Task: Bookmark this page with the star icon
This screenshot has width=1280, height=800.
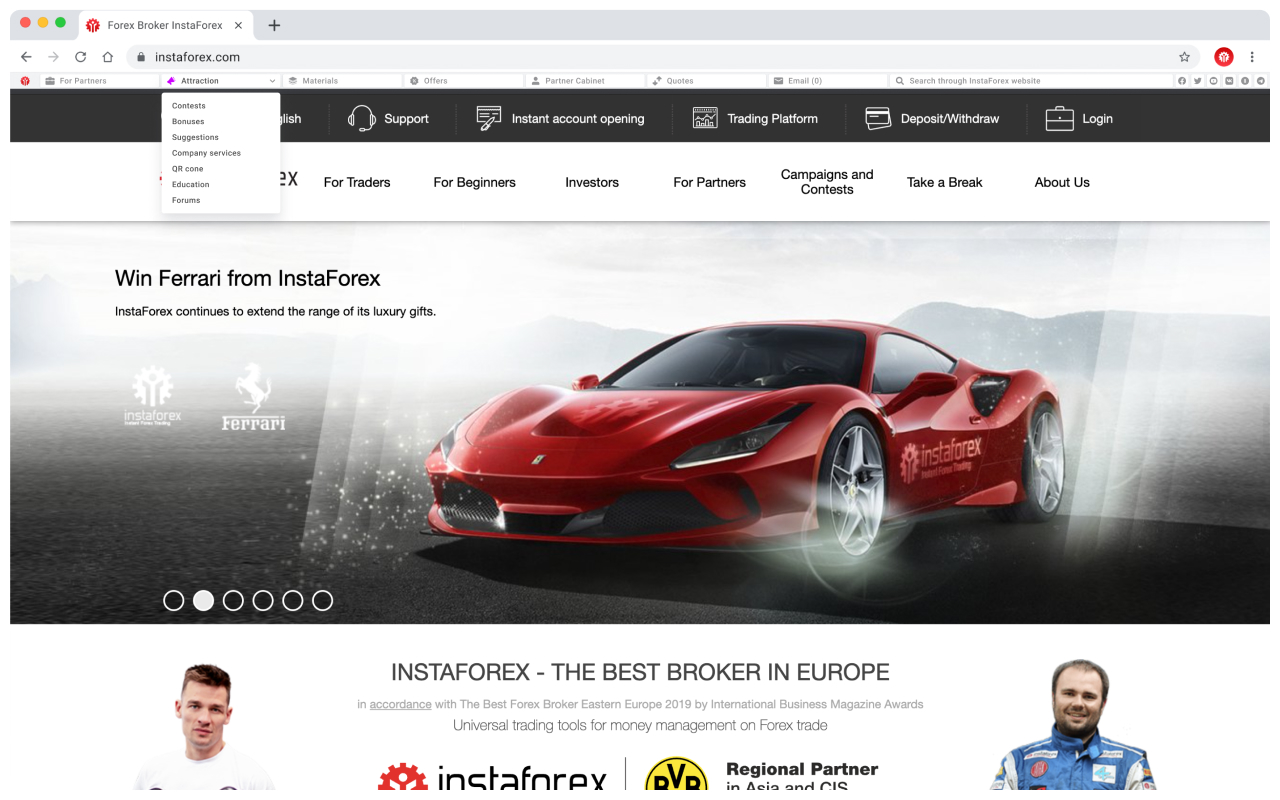Action: (x=1184, y=57)
